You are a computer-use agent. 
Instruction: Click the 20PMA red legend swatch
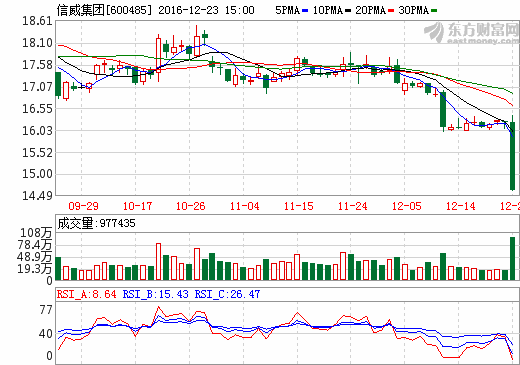click(x=391, y=11)
